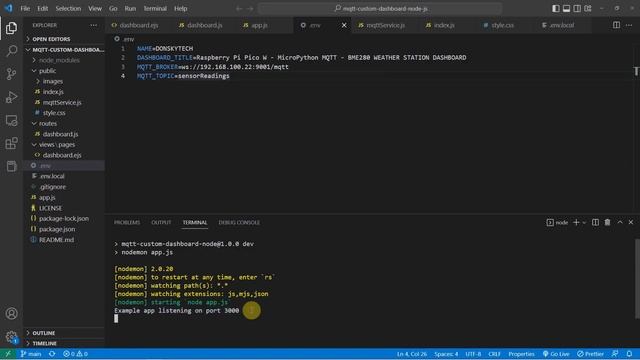
Task: Open Remote Explorer view
Action: 11,120
